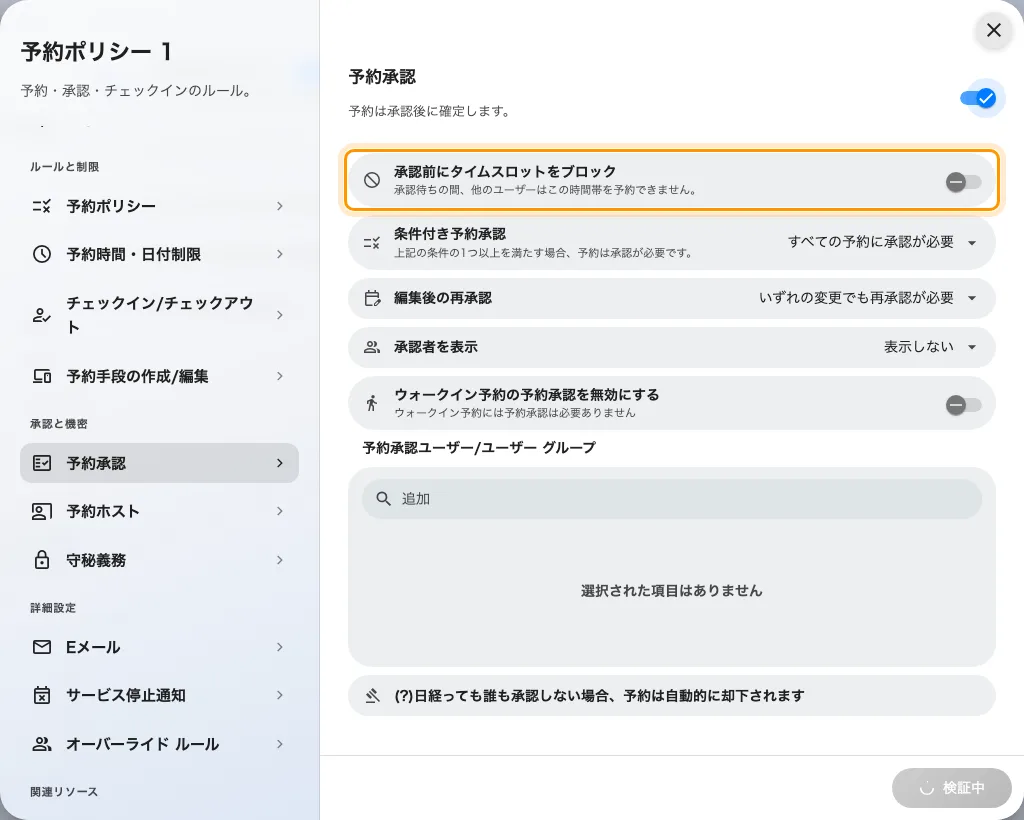Open 予約ポリシー menu item
The width and height of the screenshot is (1024, 820).
(159, 206)
